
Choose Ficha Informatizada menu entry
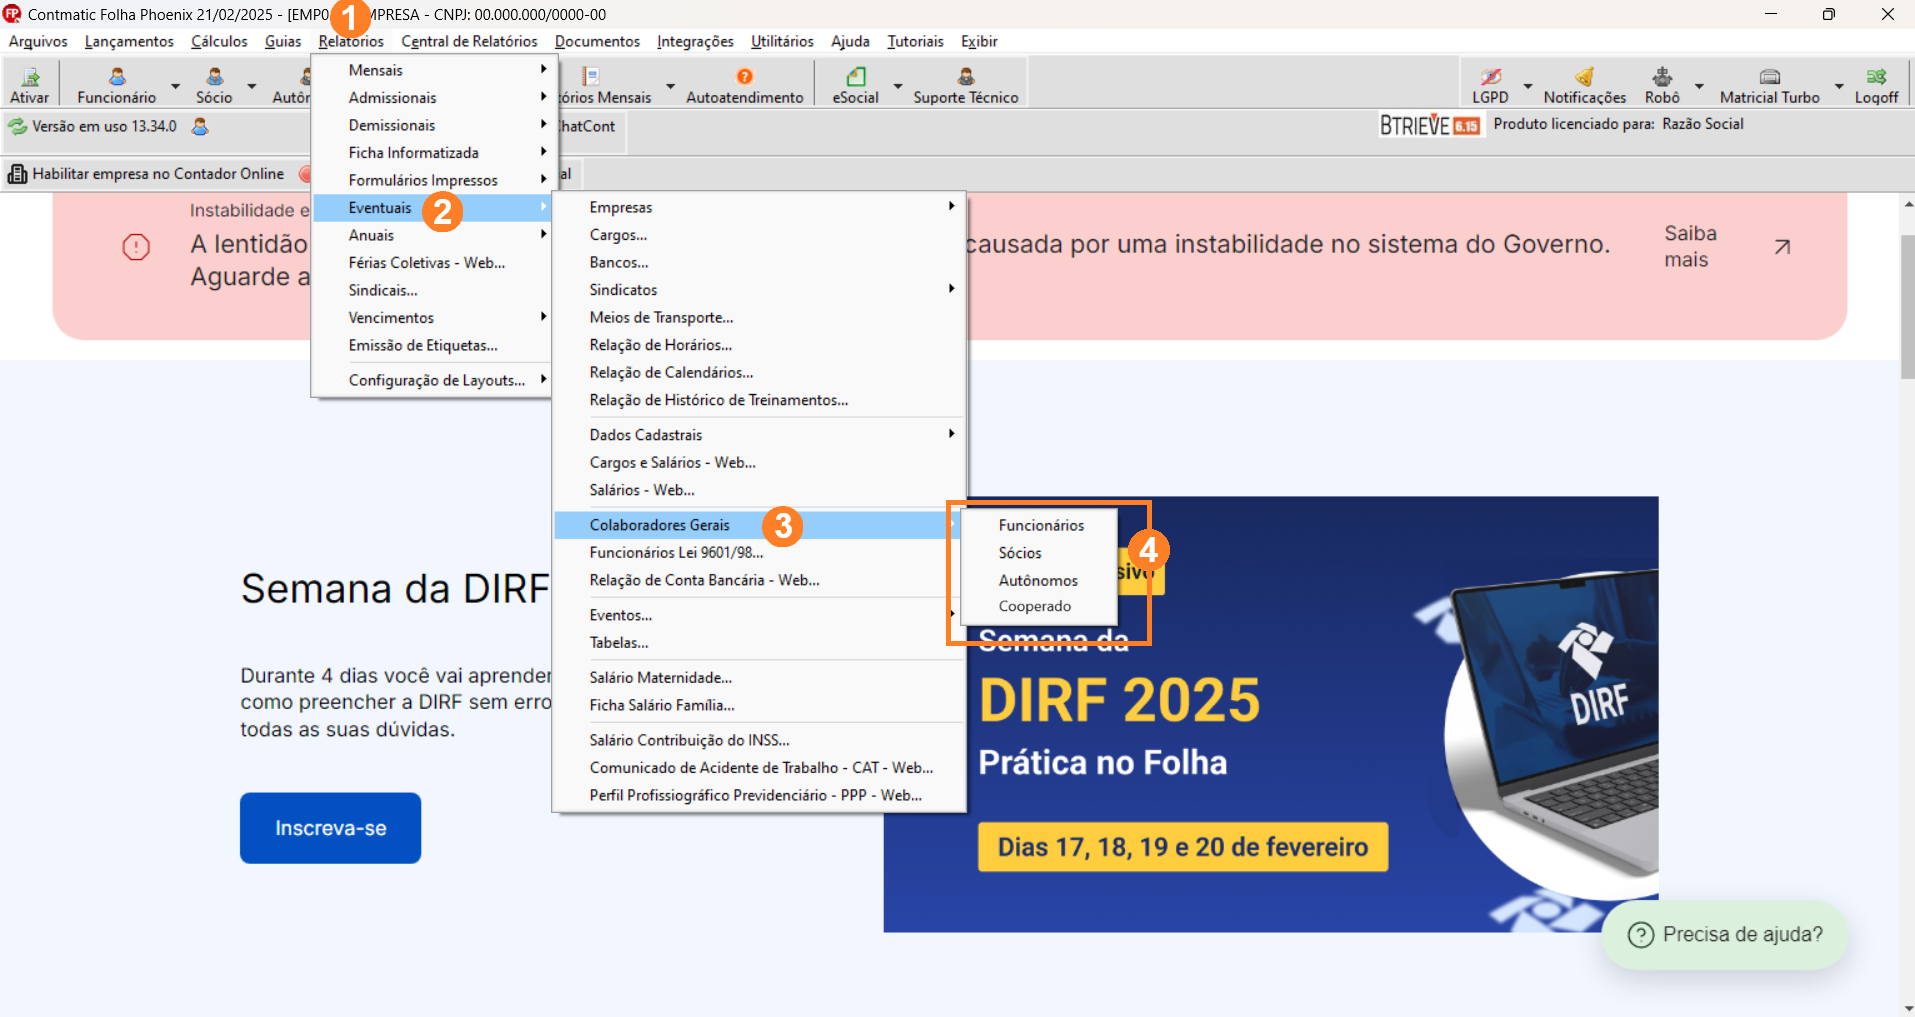[432, 153]
